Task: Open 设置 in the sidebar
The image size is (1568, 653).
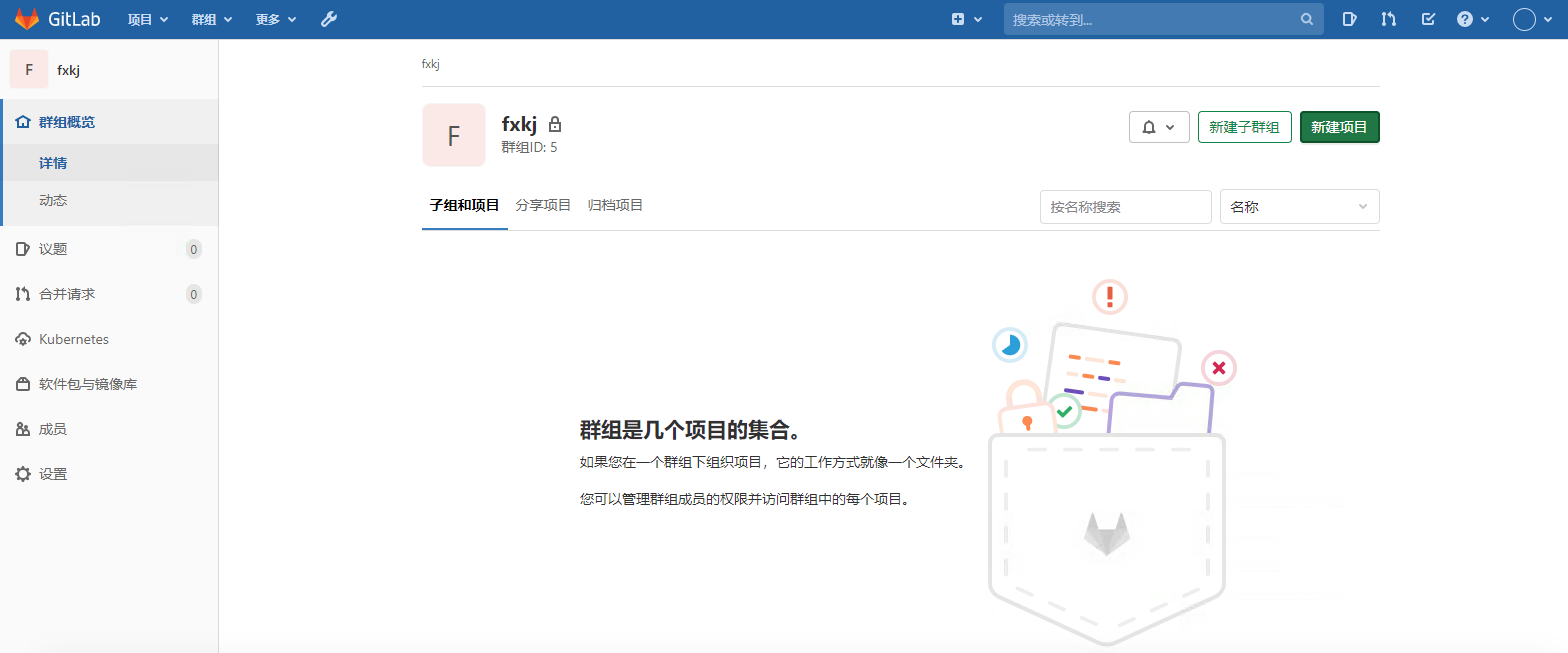Action: coord(109,474)
